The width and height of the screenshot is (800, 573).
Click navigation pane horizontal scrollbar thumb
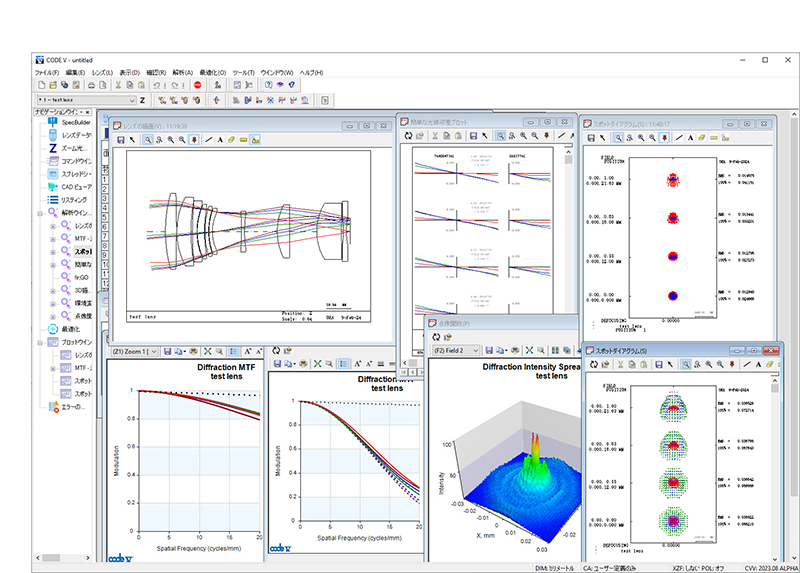pos(51,558)
